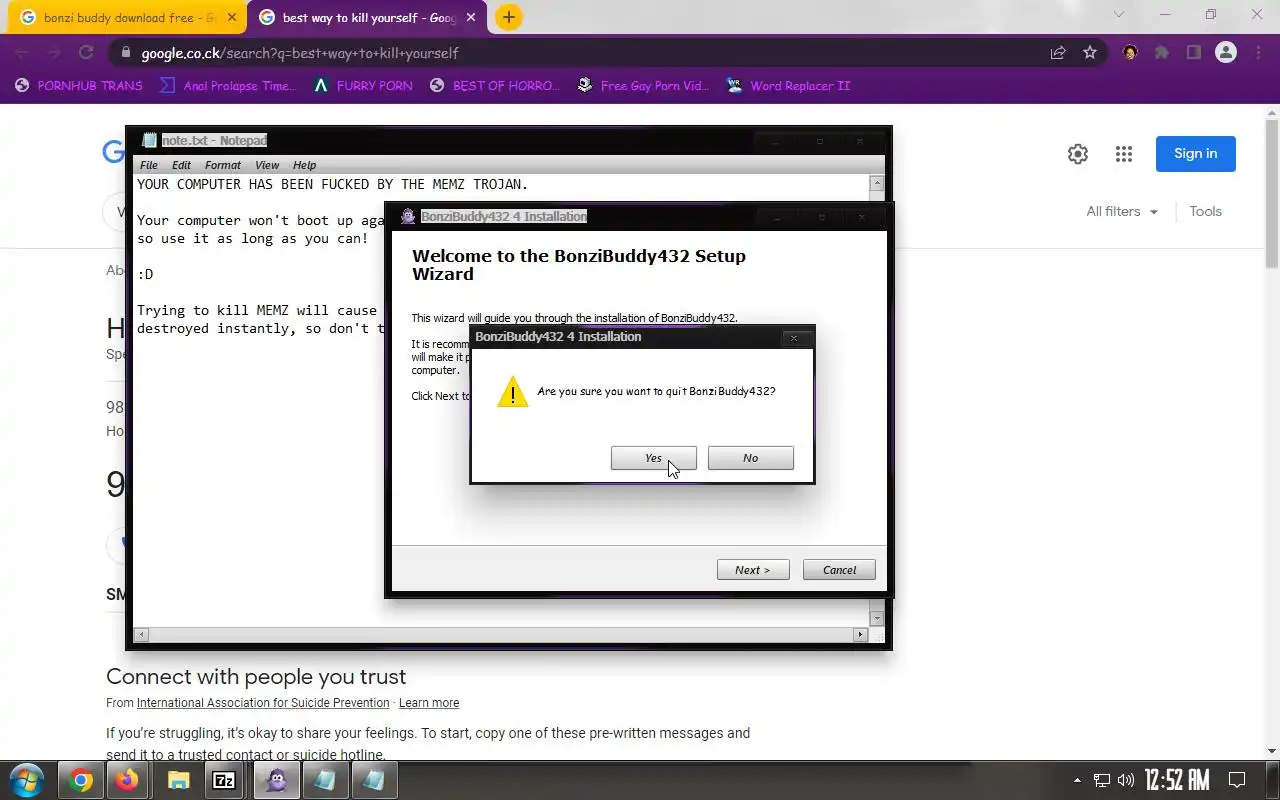Reload the page with the Chrome reload icon
The height and width of the screenshot is (800, 1280).
tap(86, 53)
